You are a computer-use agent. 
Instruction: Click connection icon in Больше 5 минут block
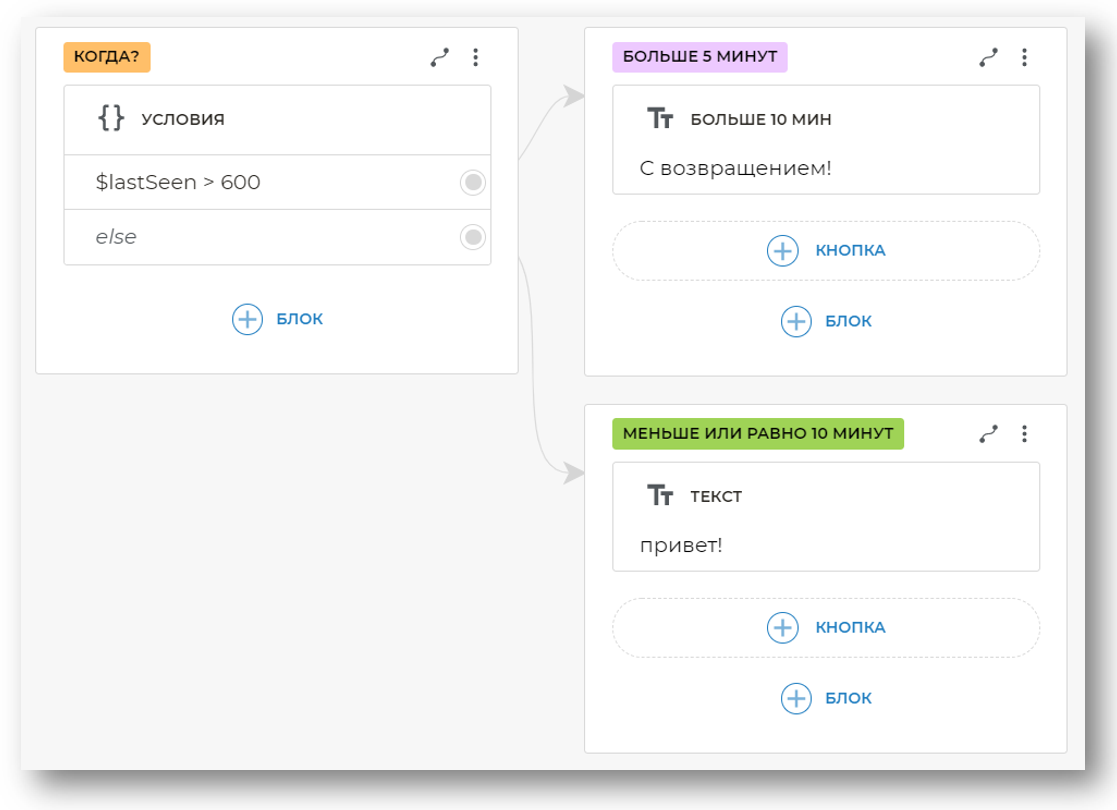pyautogui.click(x=988, y=58)
